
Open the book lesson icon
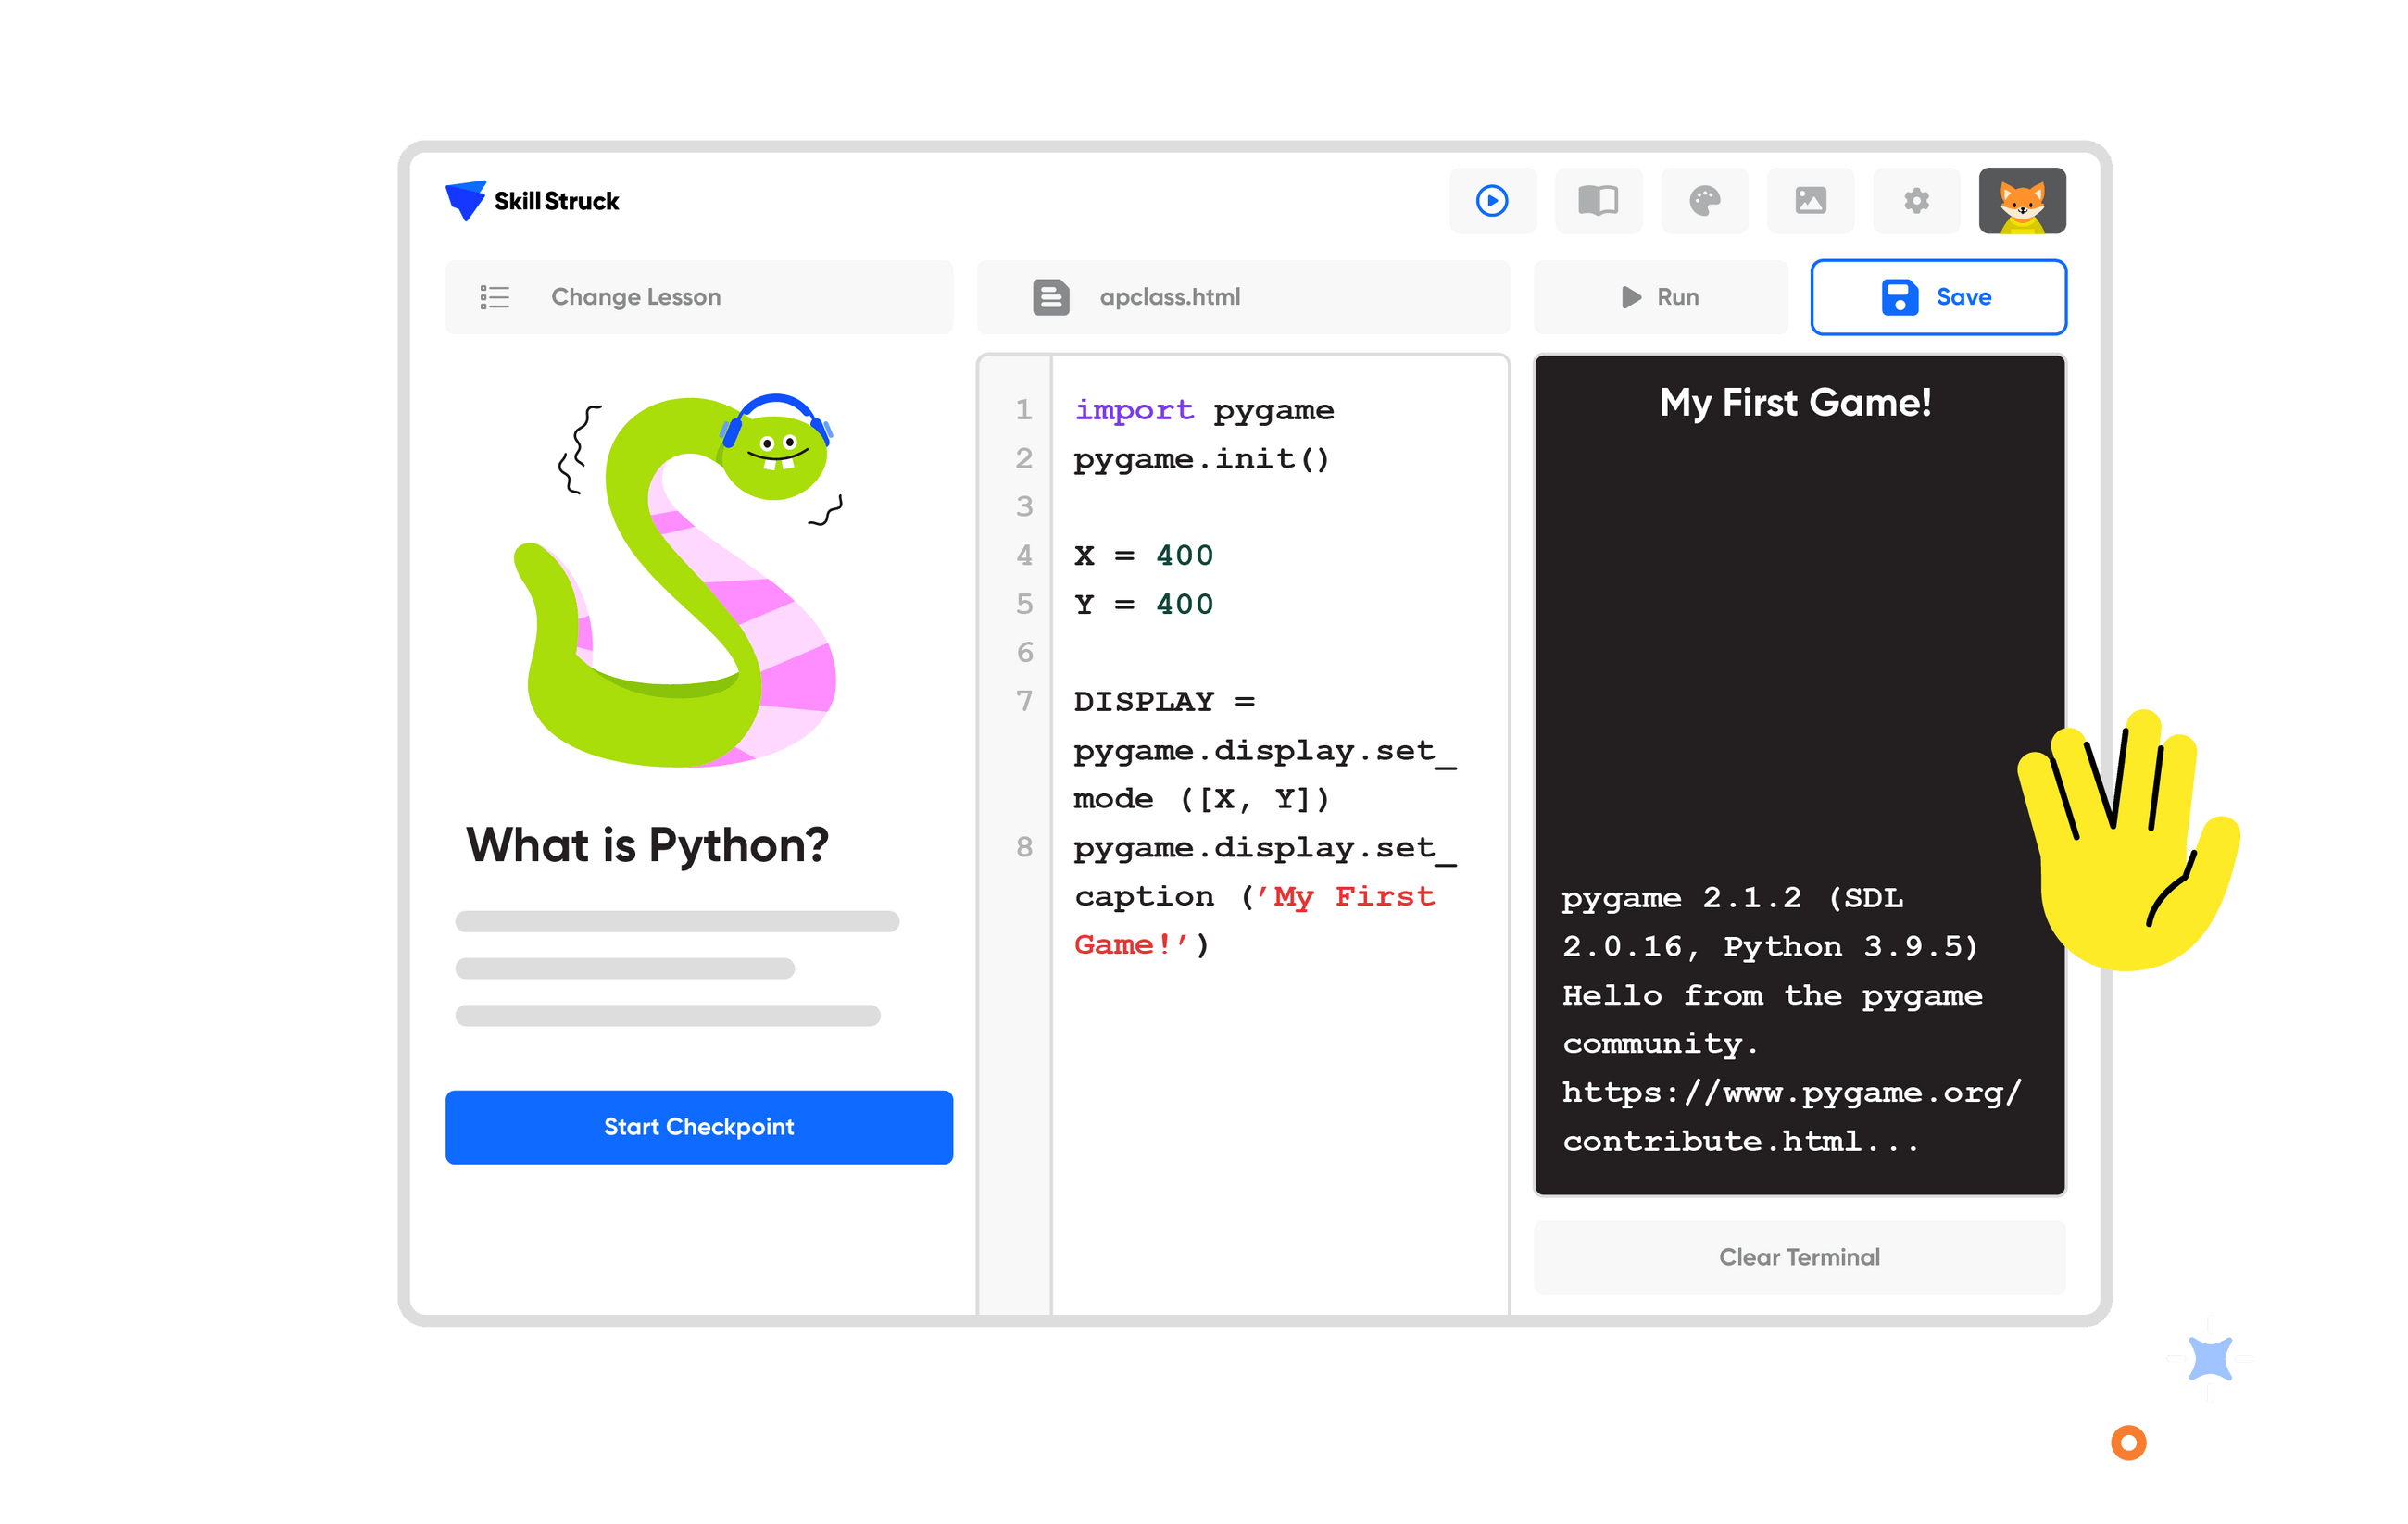pos(1597,201)
